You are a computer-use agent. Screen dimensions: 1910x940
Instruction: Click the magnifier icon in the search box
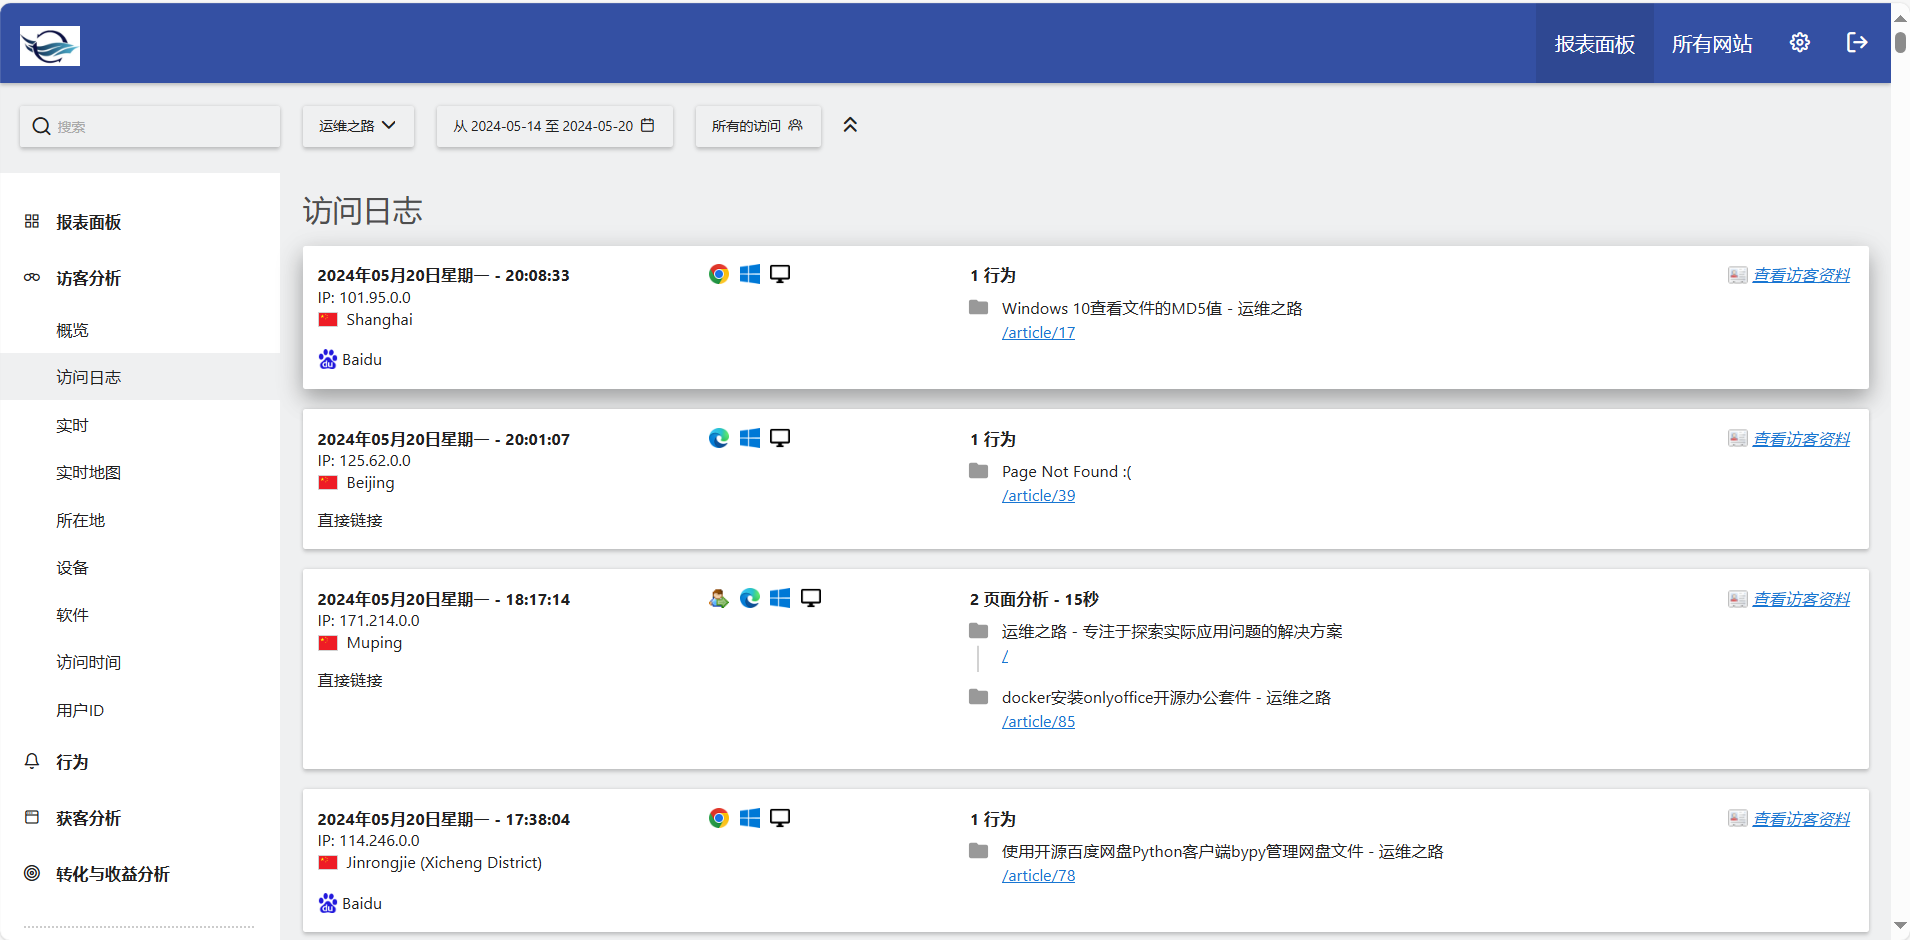(41, 126)
